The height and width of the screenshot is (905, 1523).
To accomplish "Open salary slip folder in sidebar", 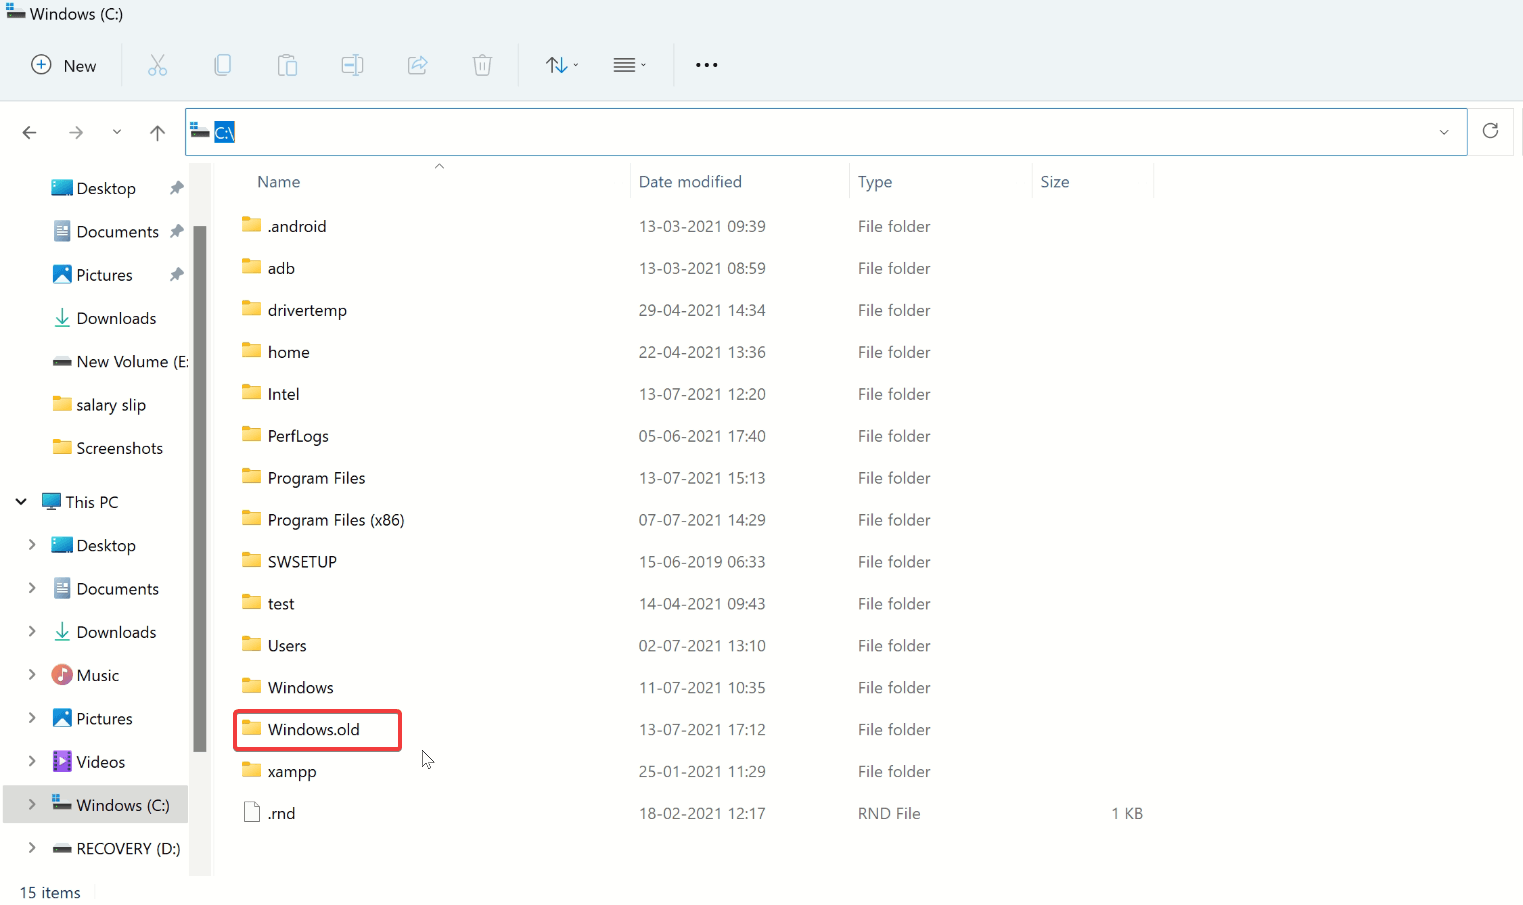I will 111,405.
